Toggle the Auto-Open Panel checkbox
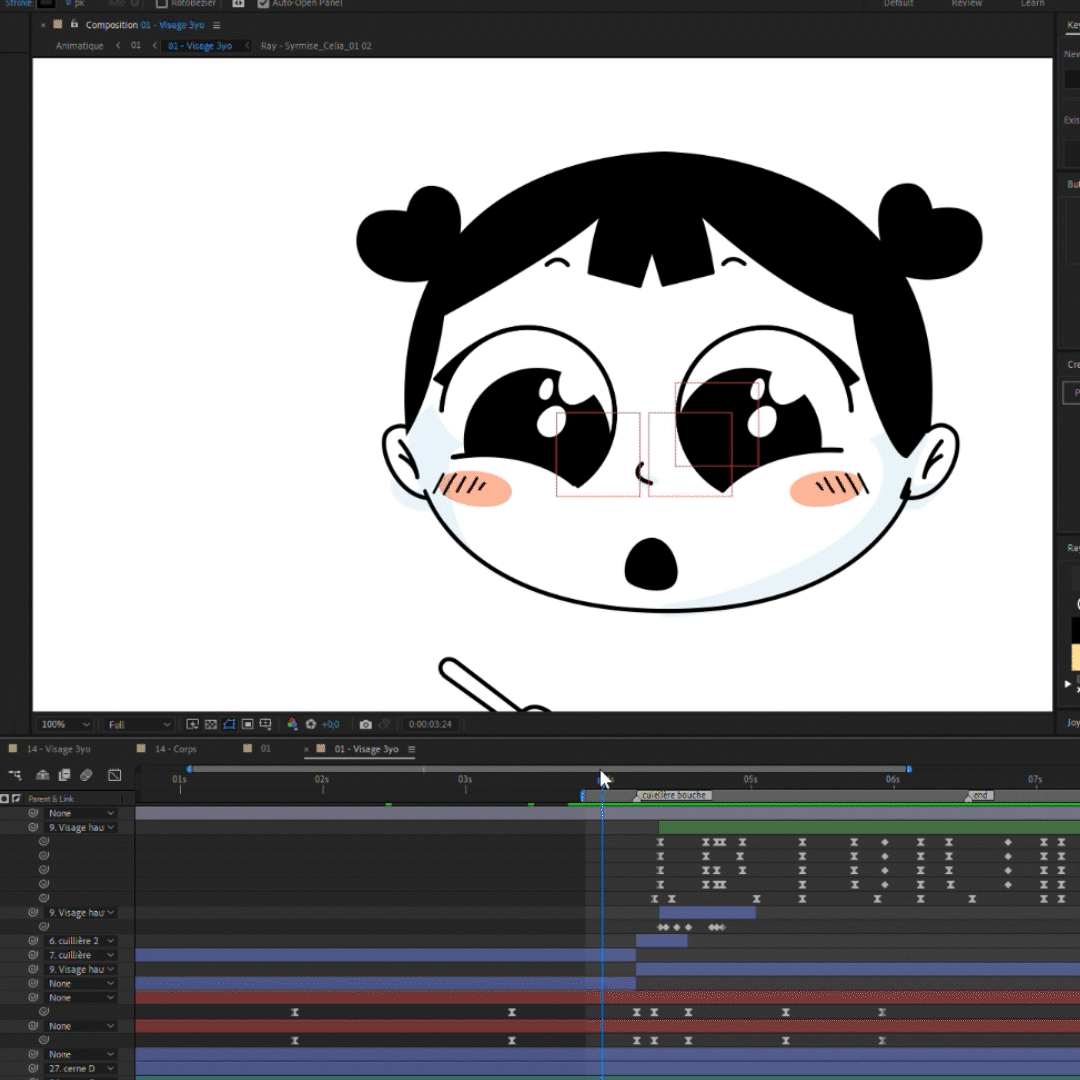Screen dimensions: 1080x1080 tap(262, 3)
